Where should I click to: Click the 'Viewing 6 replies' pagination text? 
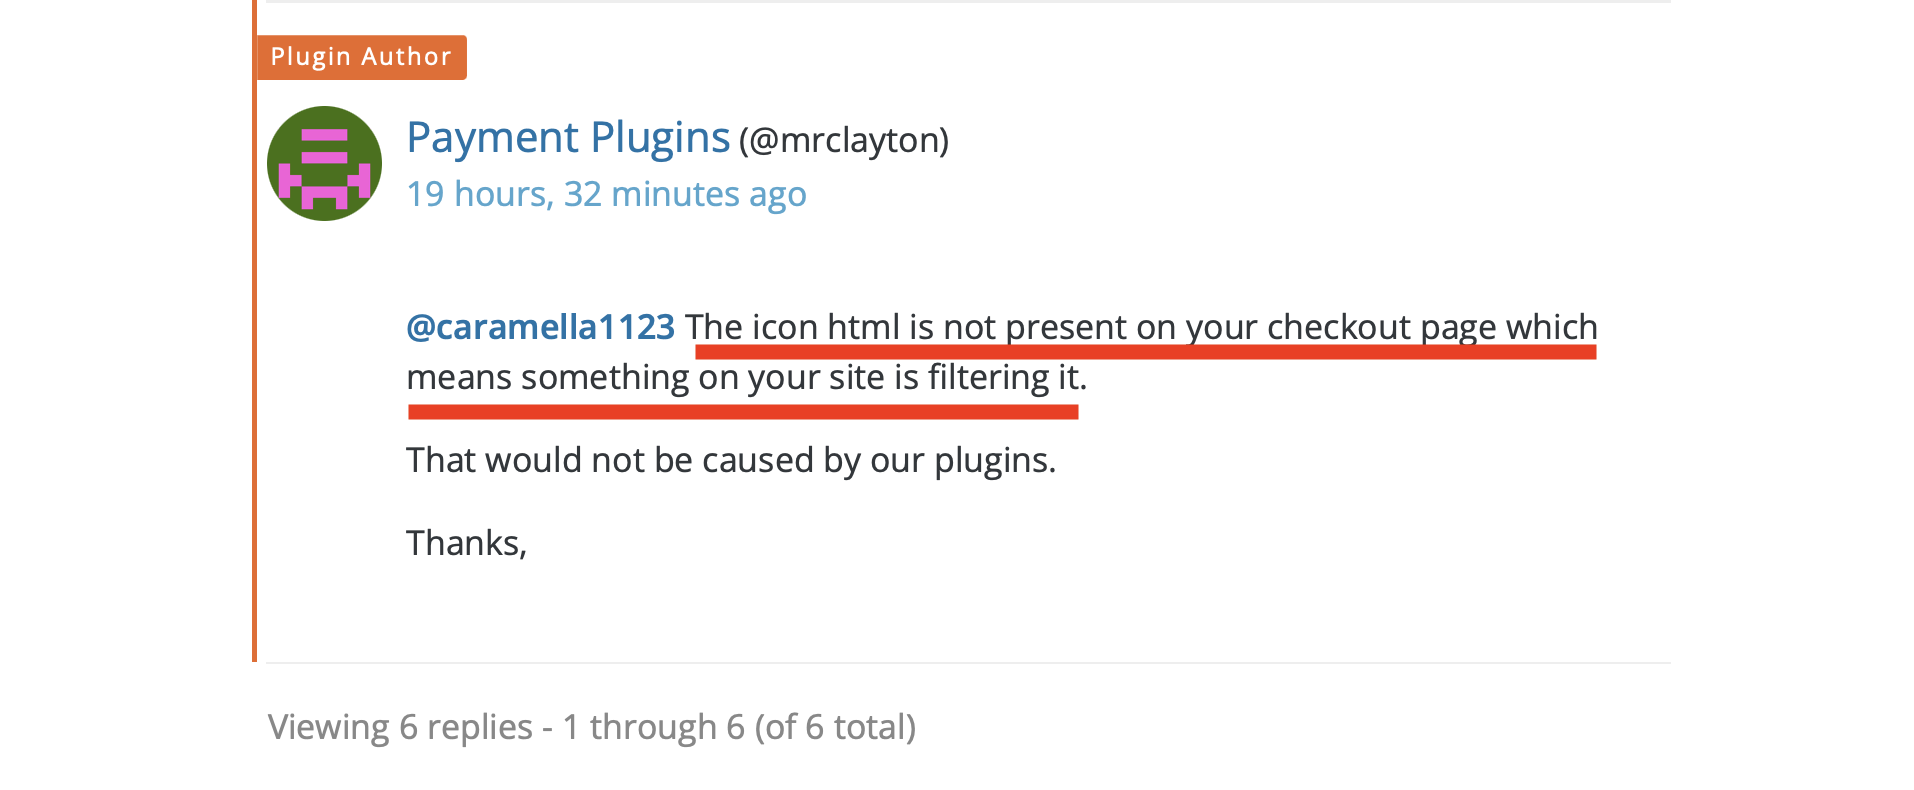(x=400, y=727)
